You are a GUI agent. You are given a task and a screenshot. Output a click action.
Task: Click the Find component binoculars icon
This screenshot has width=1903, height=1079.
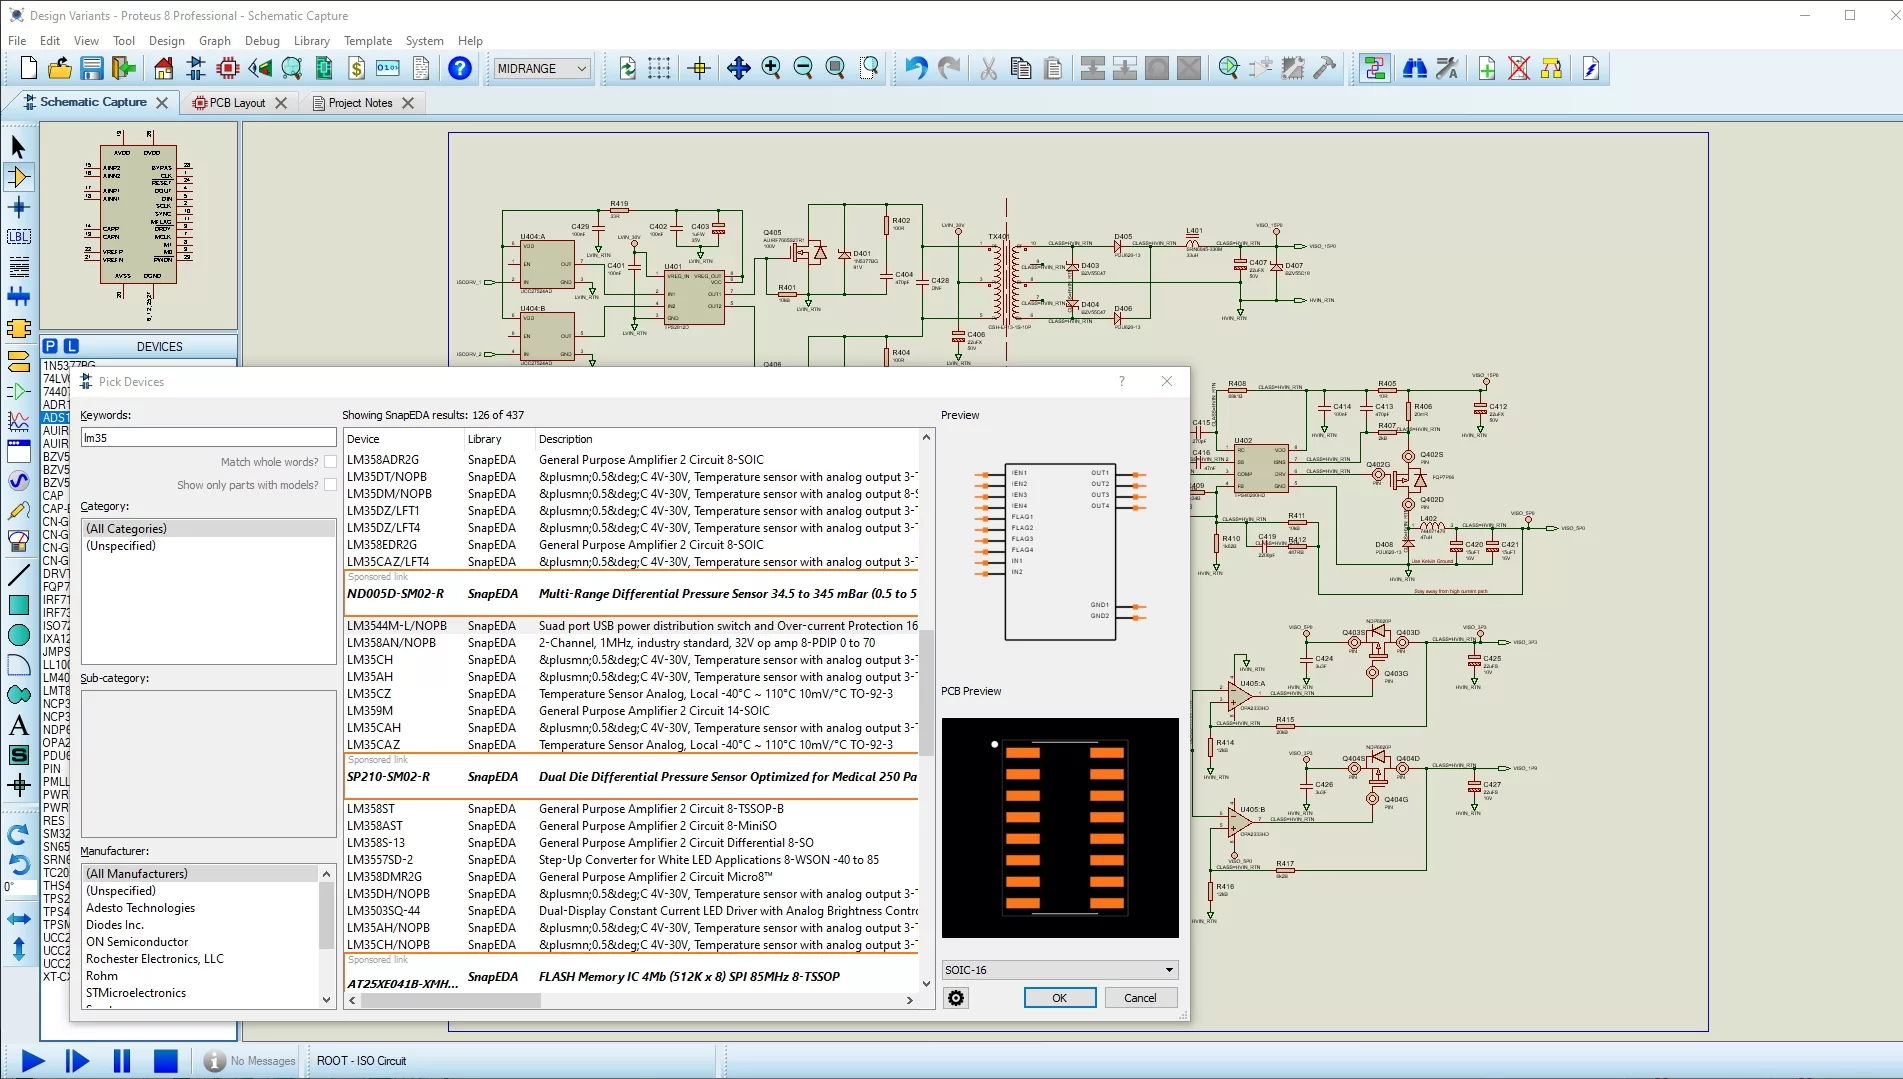[x=1415, y=68]
